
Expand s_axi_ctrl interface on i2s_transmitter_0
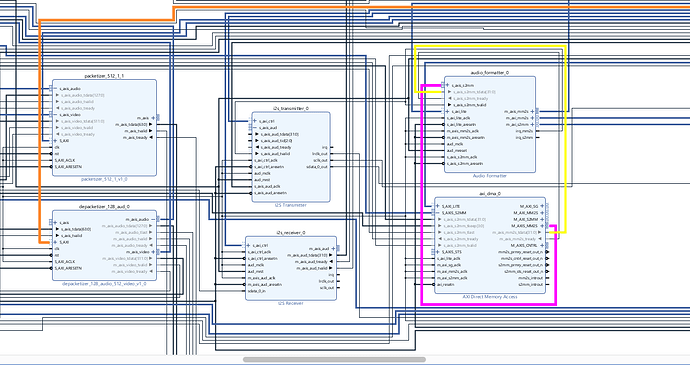(x=255, y=121)
